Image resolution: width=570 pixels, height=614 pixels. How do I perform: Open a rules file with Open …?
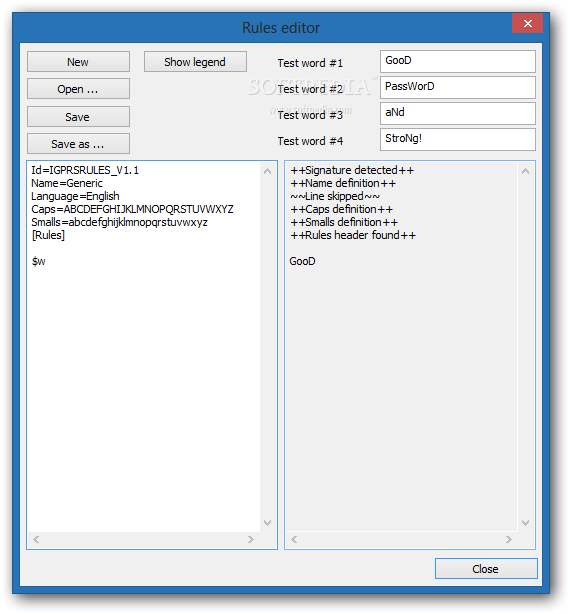click(78, 89)
